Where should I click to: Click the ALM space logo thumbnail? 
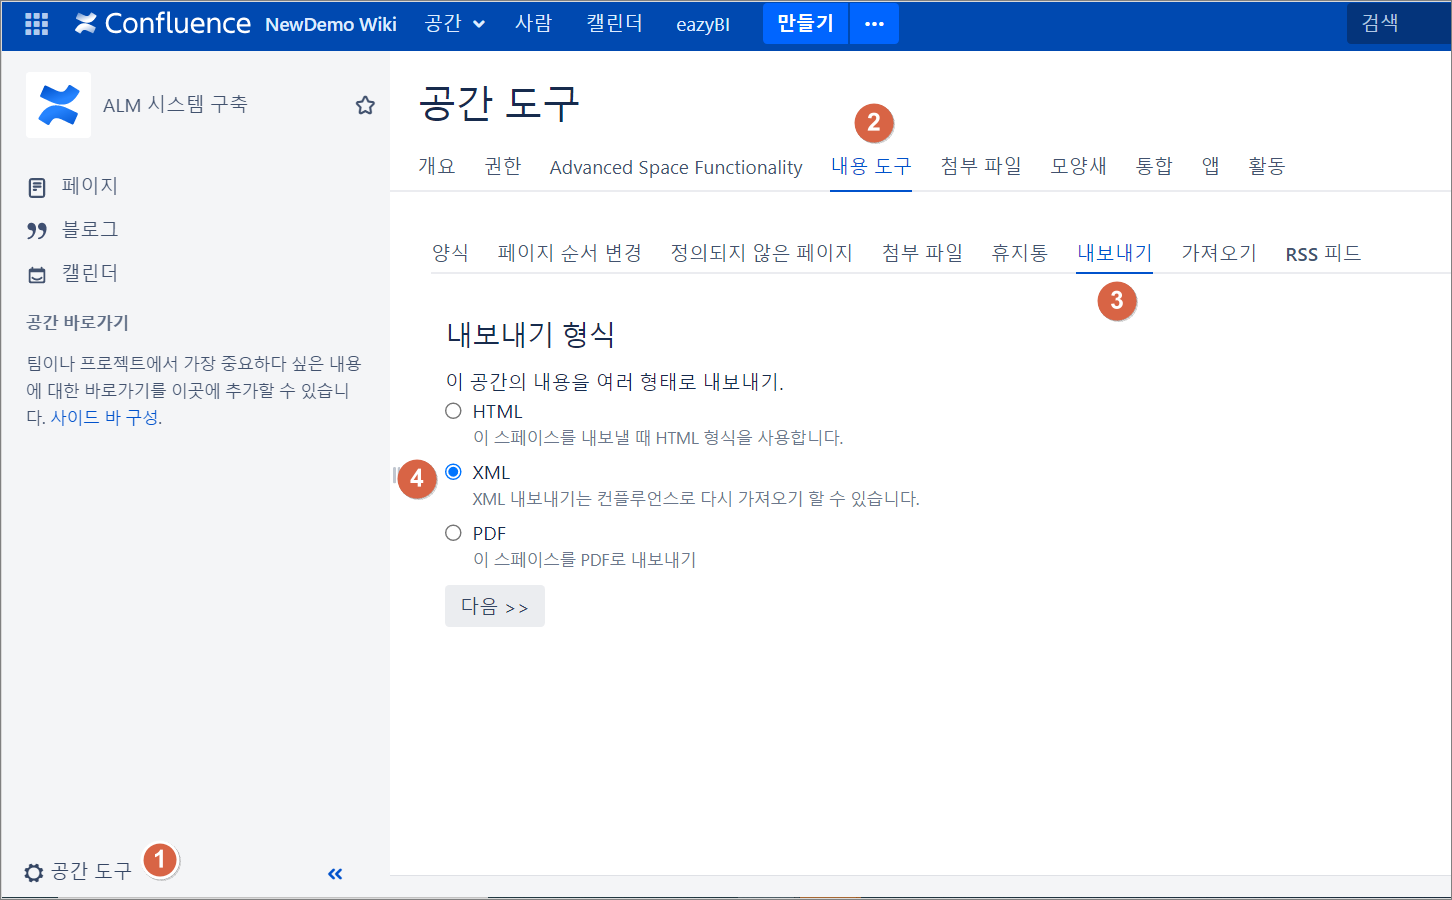coord(58,105)
